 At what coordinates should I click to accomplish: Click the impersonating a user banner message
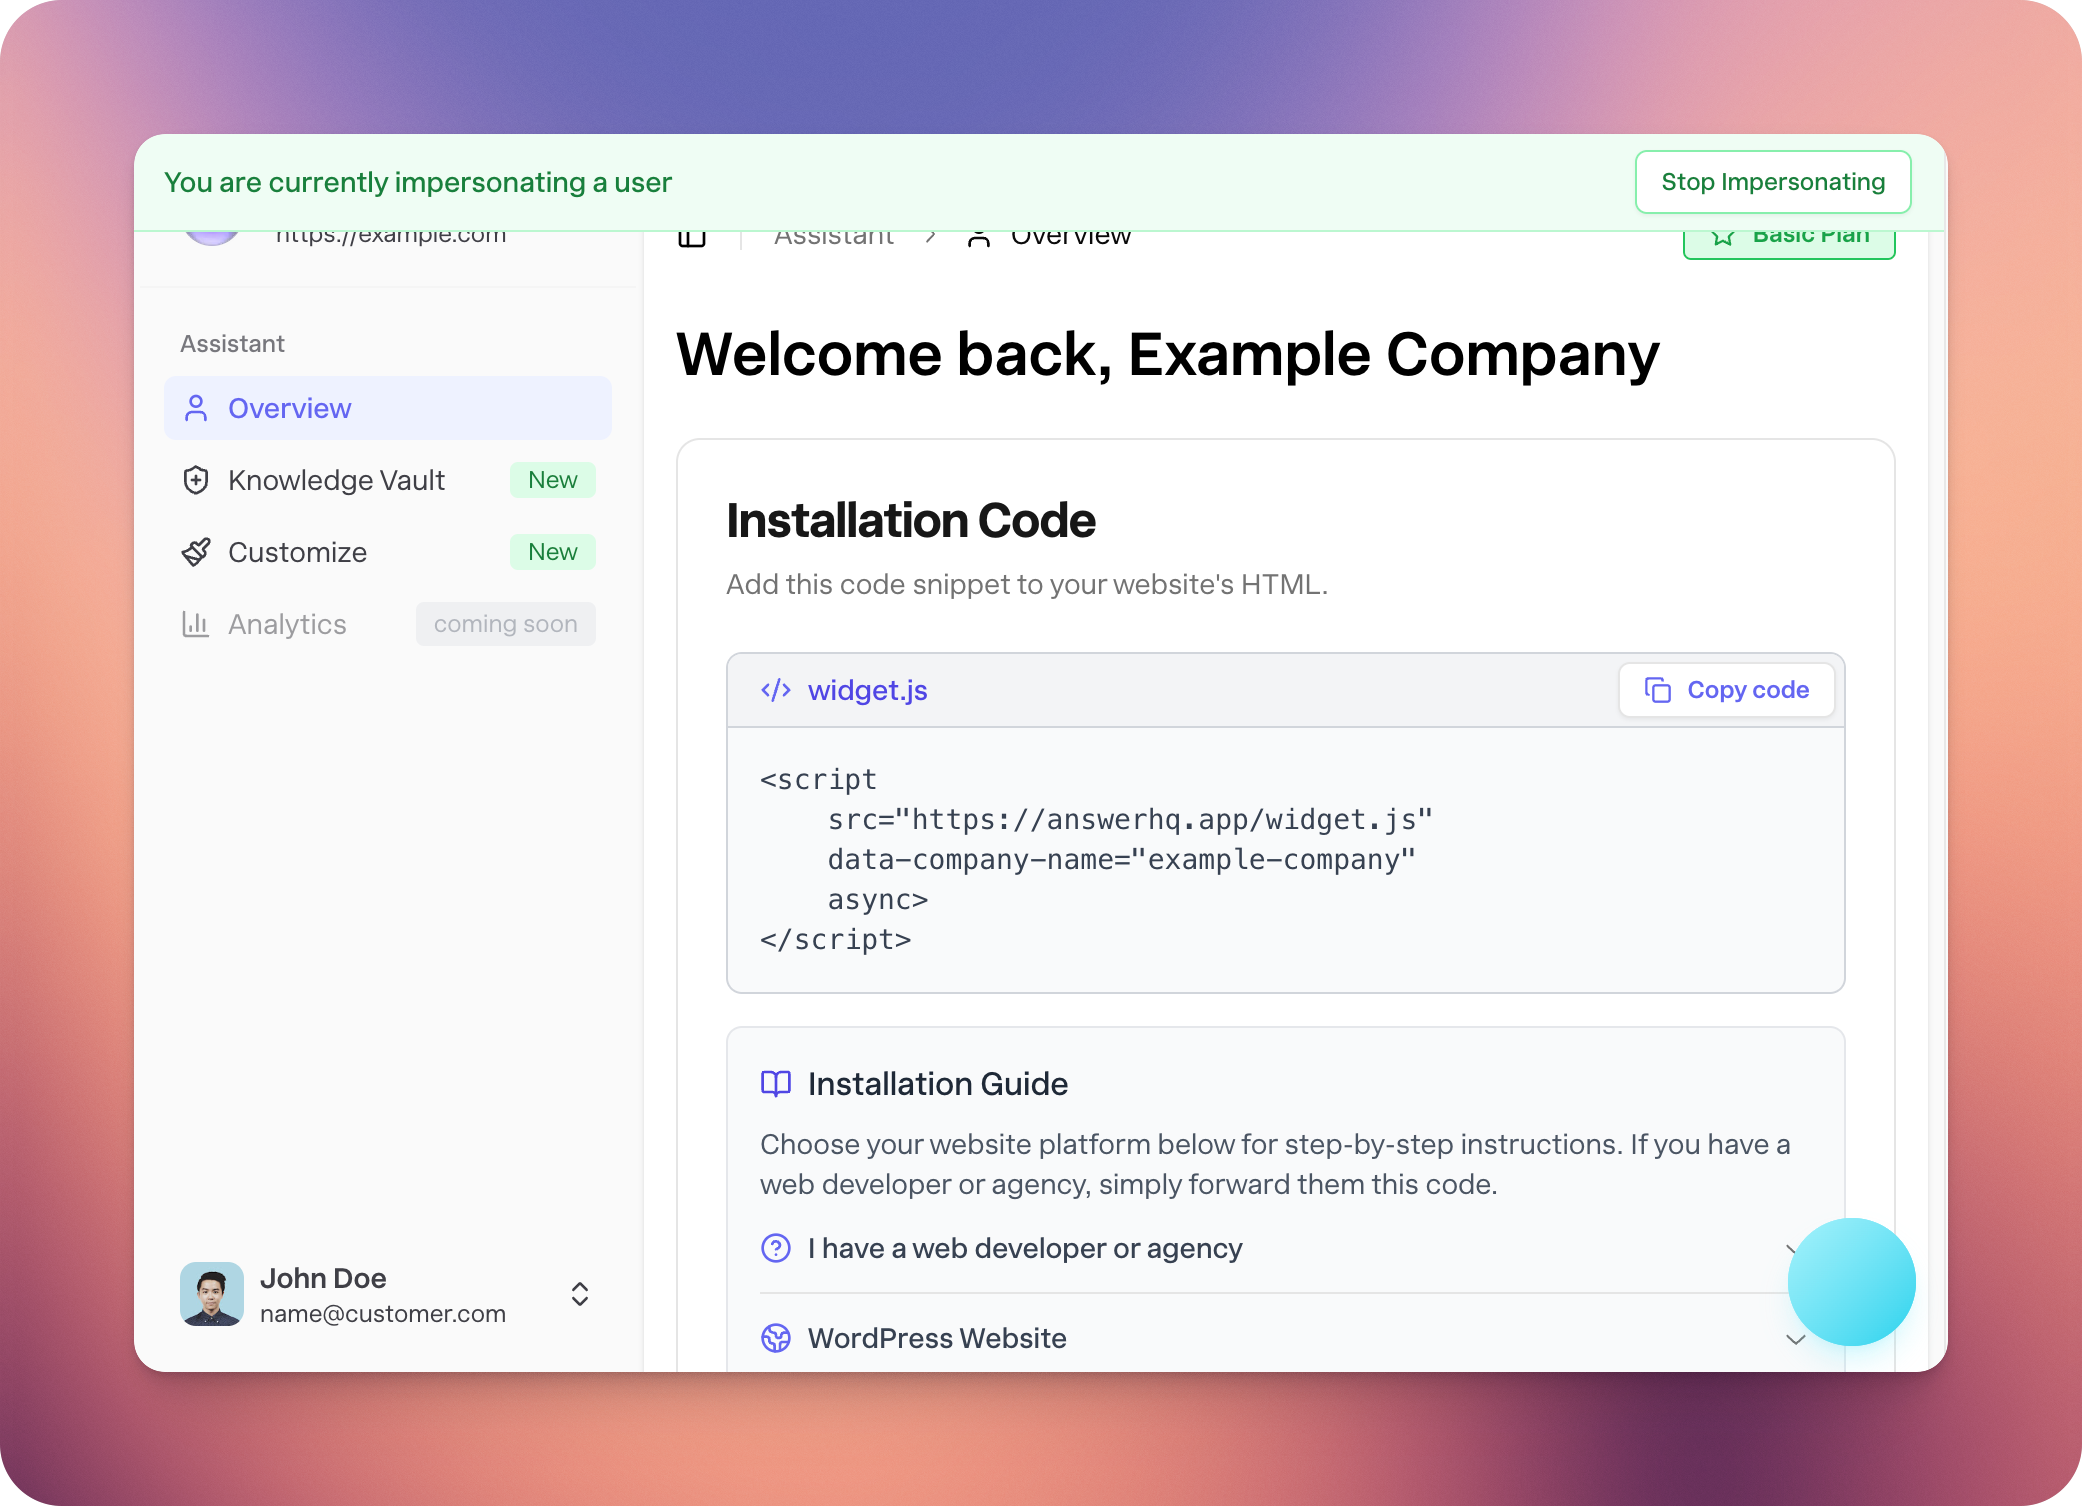418,182
